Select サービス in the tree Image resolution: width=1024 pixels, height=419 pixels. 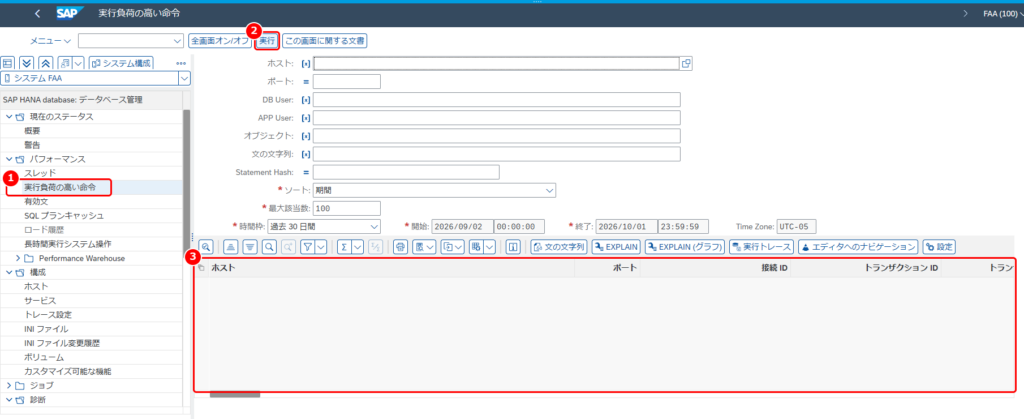pyautogui.click(x=40, y=301)
